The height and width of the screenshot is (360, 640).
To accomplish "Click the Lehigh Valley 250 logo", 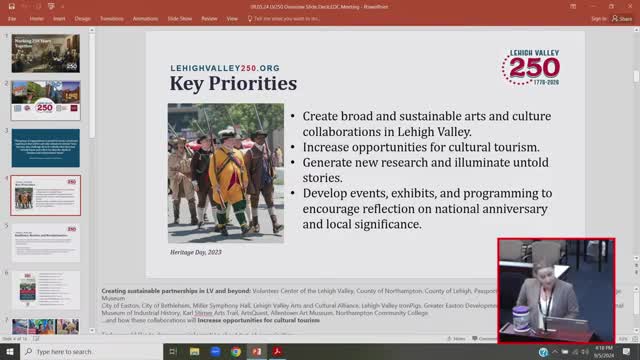I will tap(531, 67).
